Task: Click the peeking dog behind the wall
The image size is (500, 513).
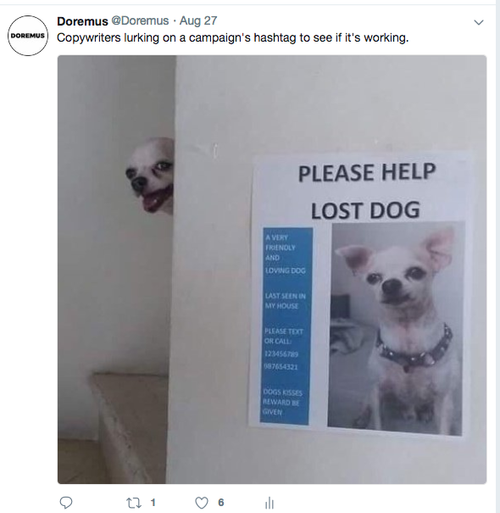Action: coord(150,175)
